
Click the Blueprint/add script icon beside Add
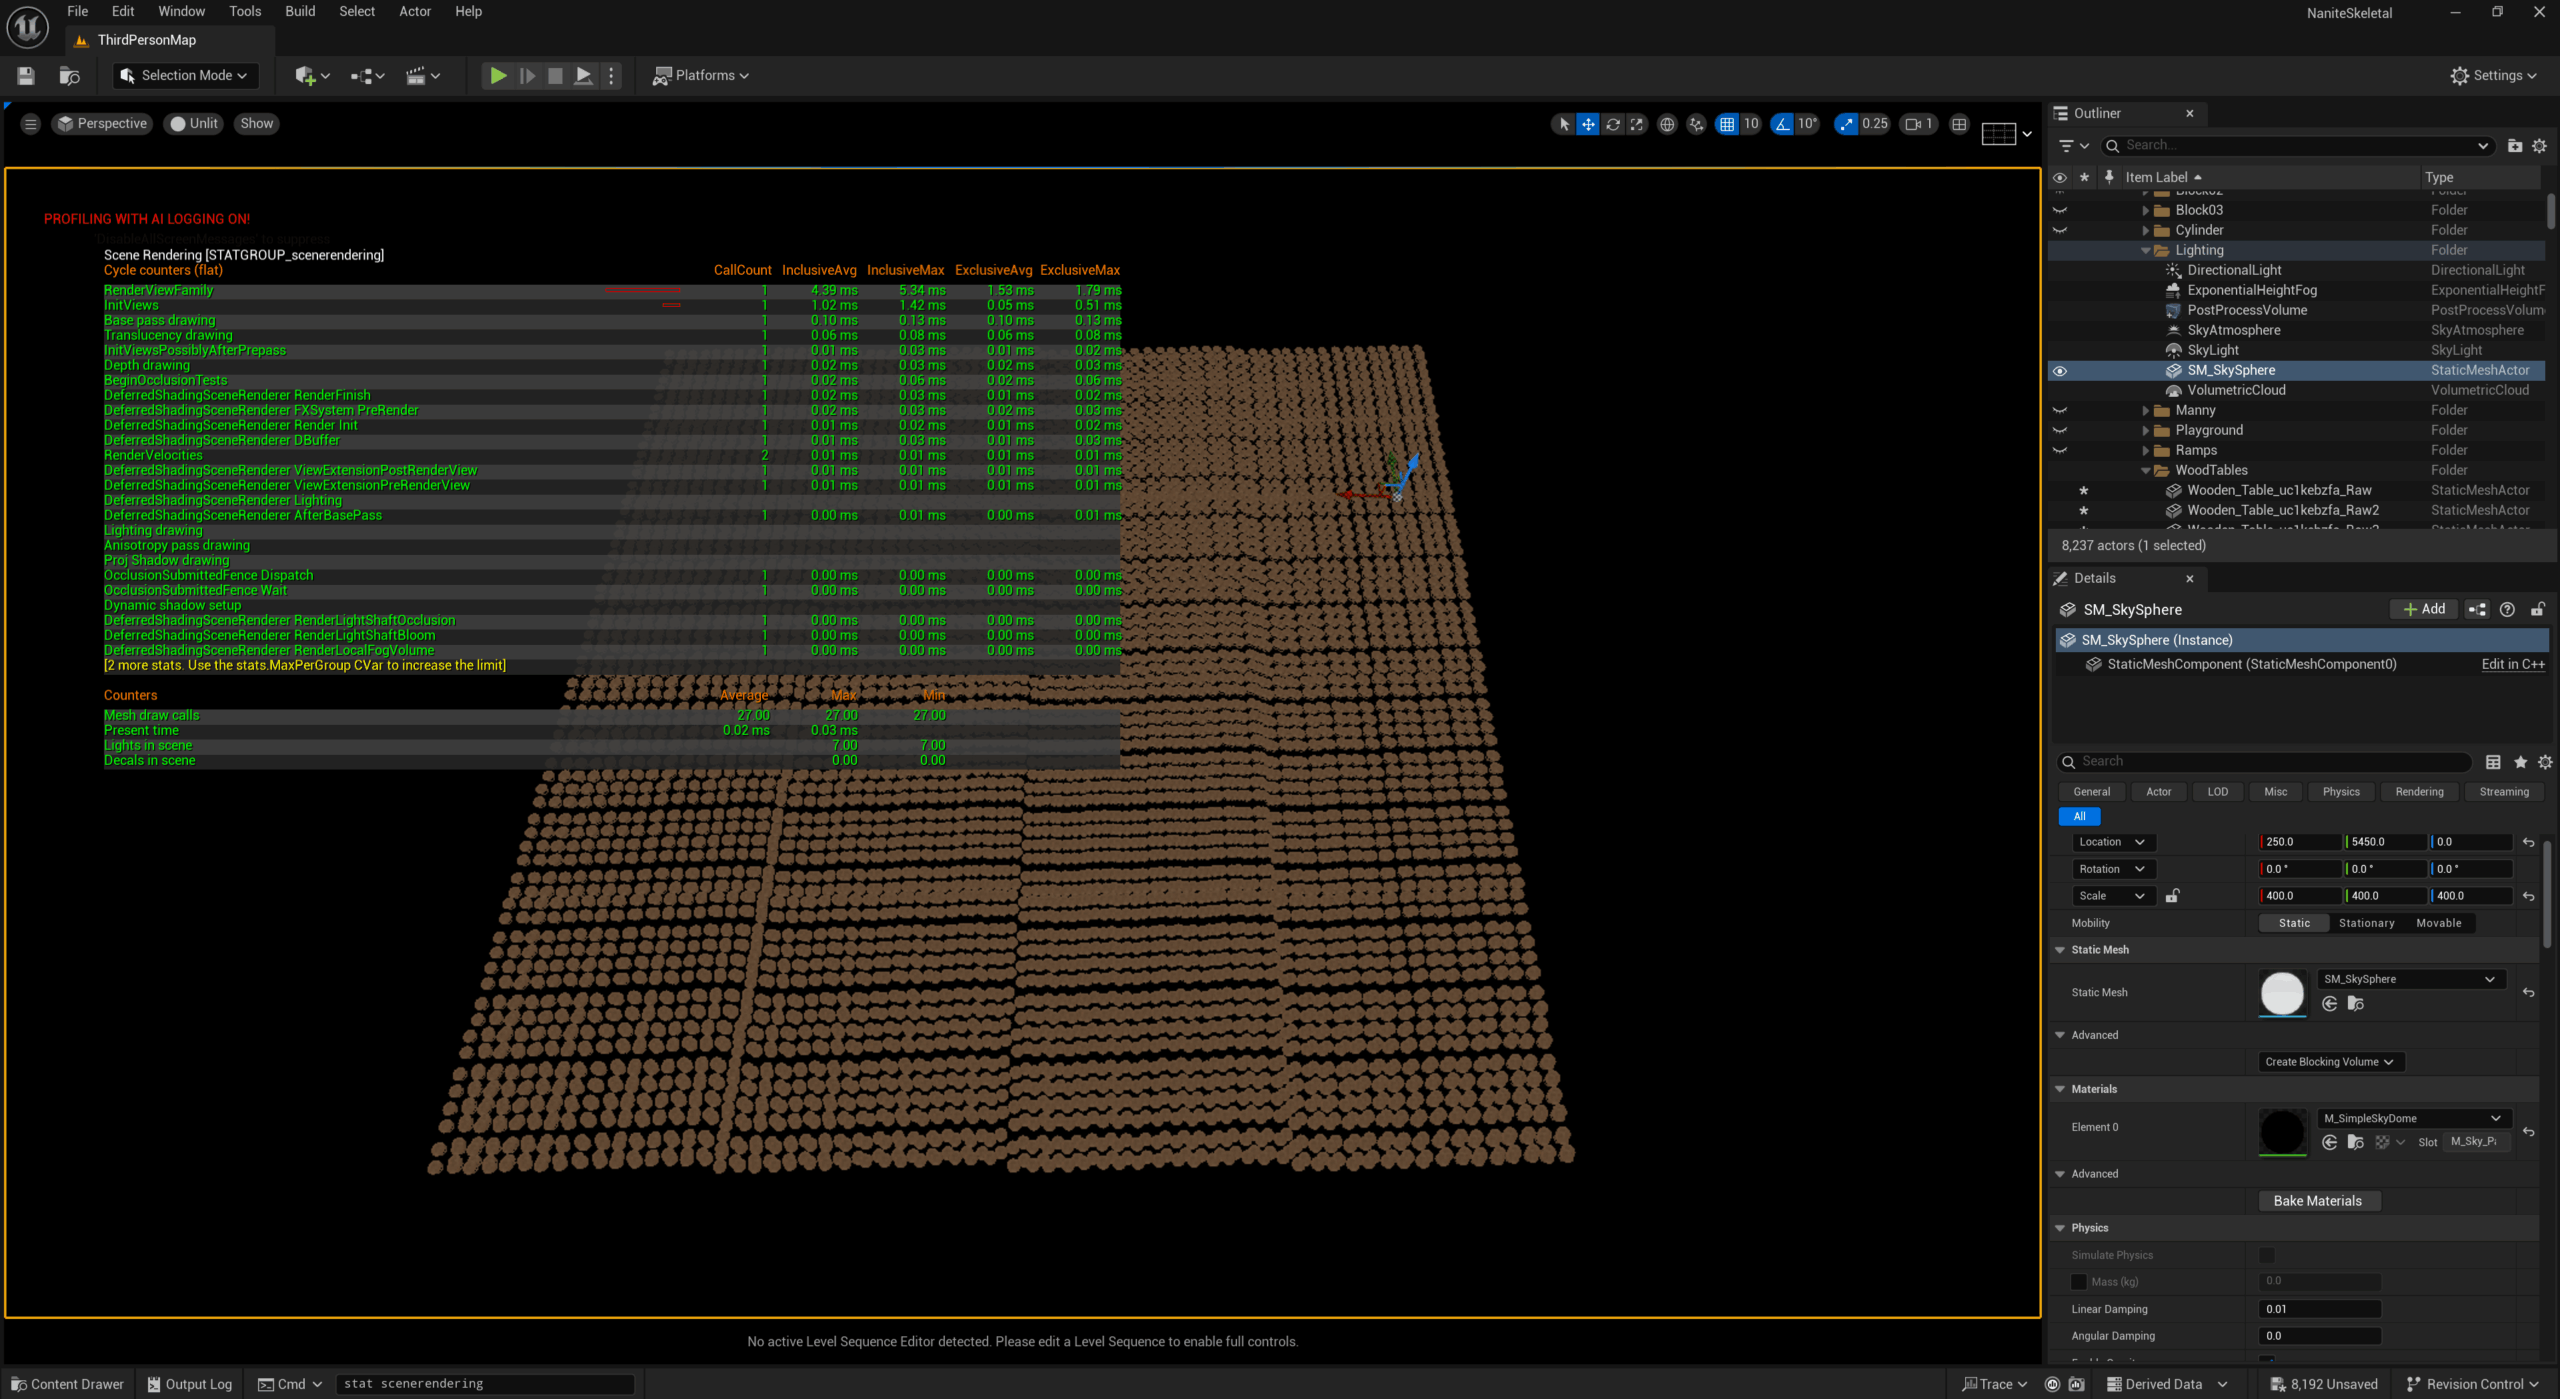tap(2477, 610)
